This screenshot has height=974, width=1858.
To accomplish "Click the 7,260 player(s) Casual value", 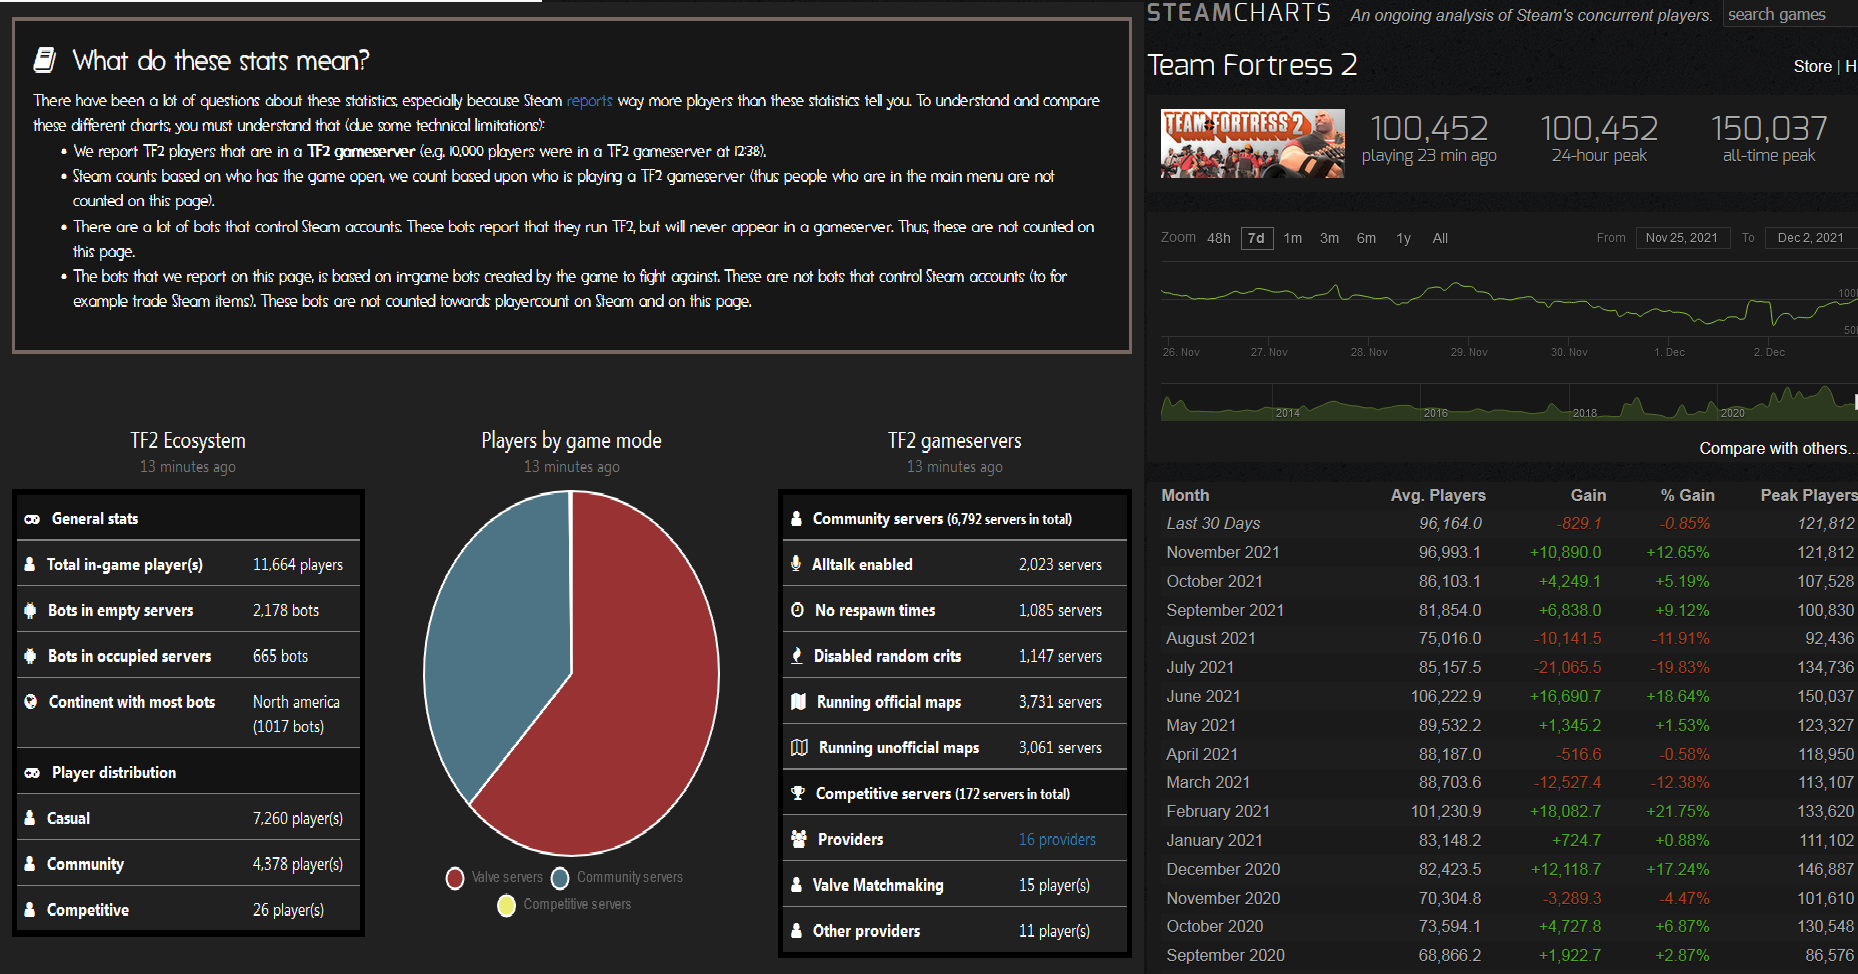I will coord(298,818).
